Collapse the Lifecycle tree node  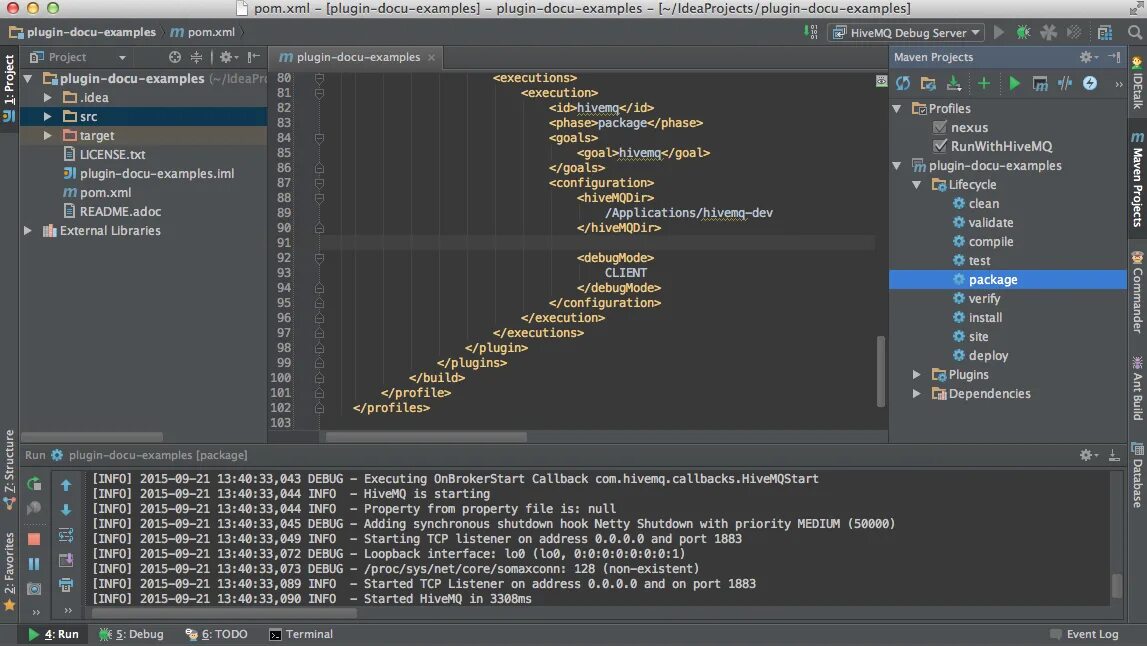click(917, 184)
